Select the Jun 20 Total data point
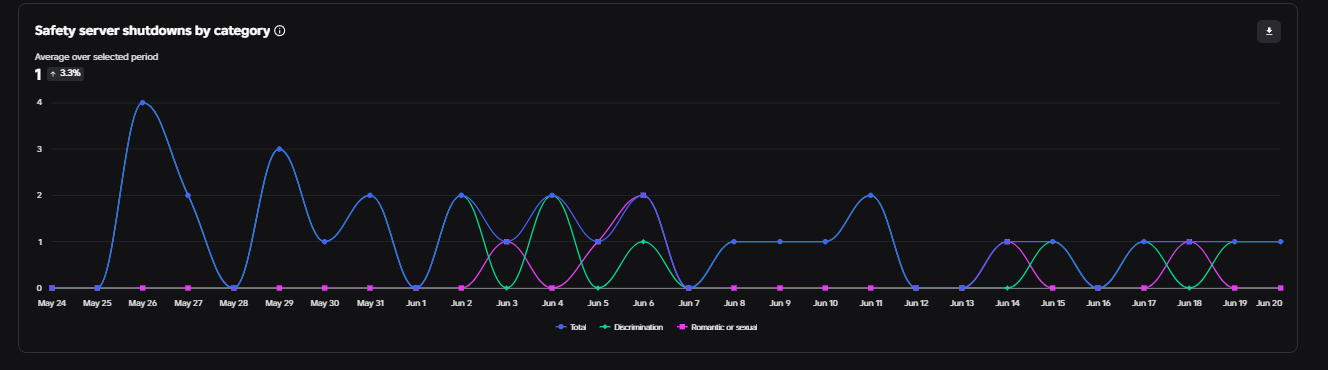The width and height of the screenshot is (1328, 370). (1280, 242)
